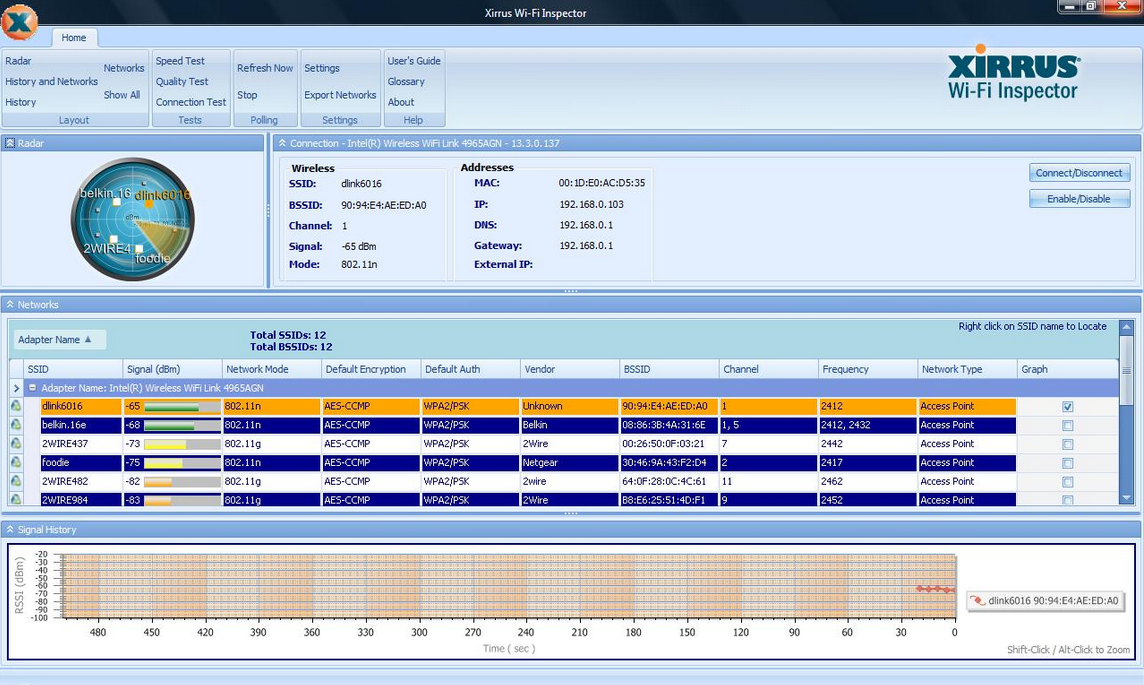1144x685 pixels.
Task: Enable graph checkbox for 2WIRE984
Action: [x=1067, y=500]
